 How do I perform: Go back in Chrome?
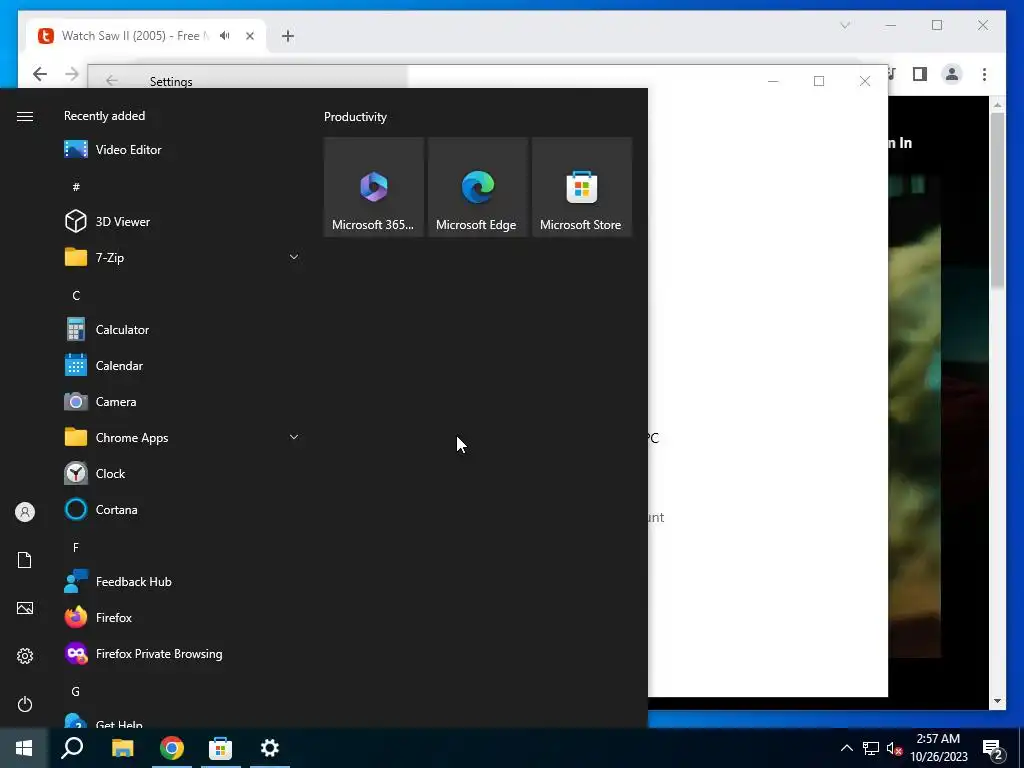pyautogui.click(x=40, y=74)
